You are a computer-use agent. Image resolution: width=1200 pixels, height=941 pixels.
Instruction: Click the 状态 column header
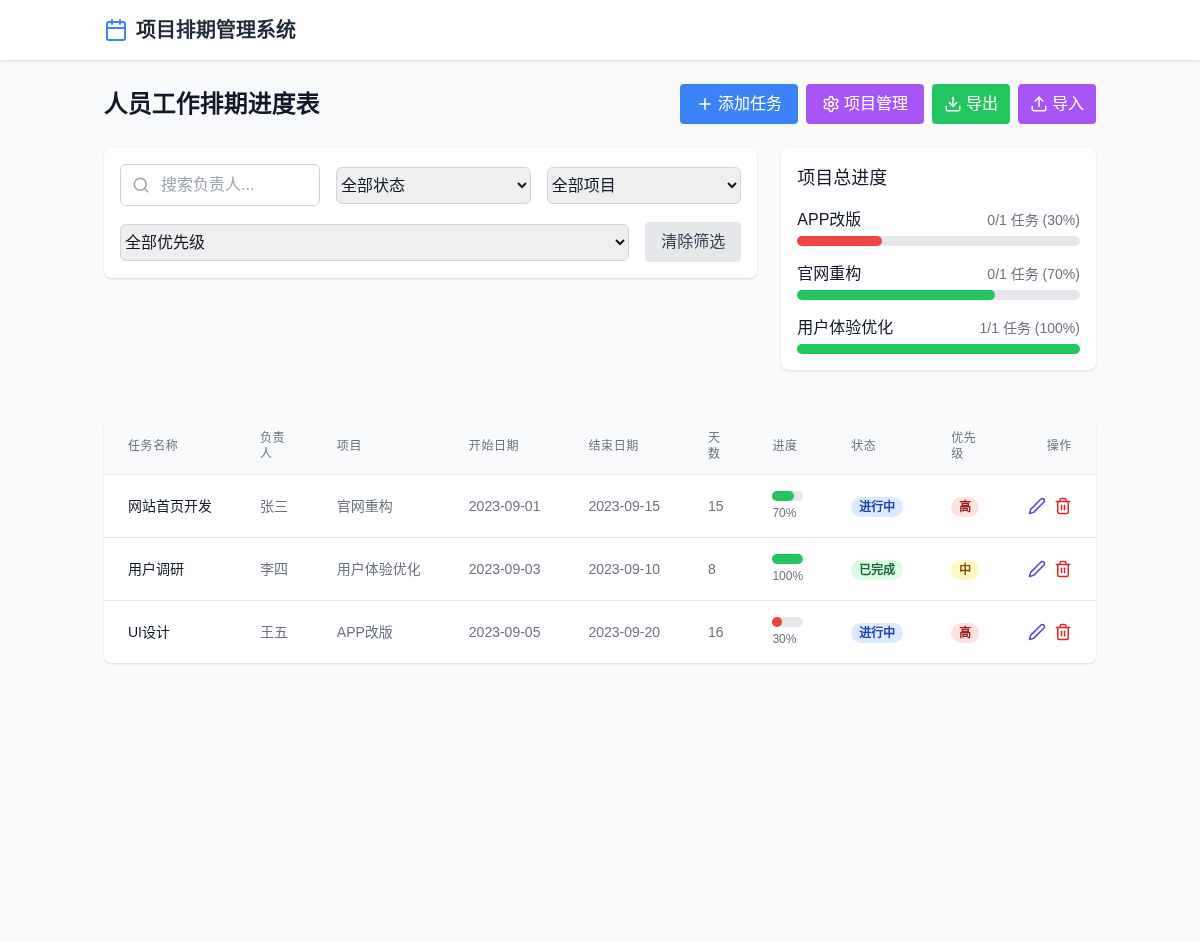864,445
